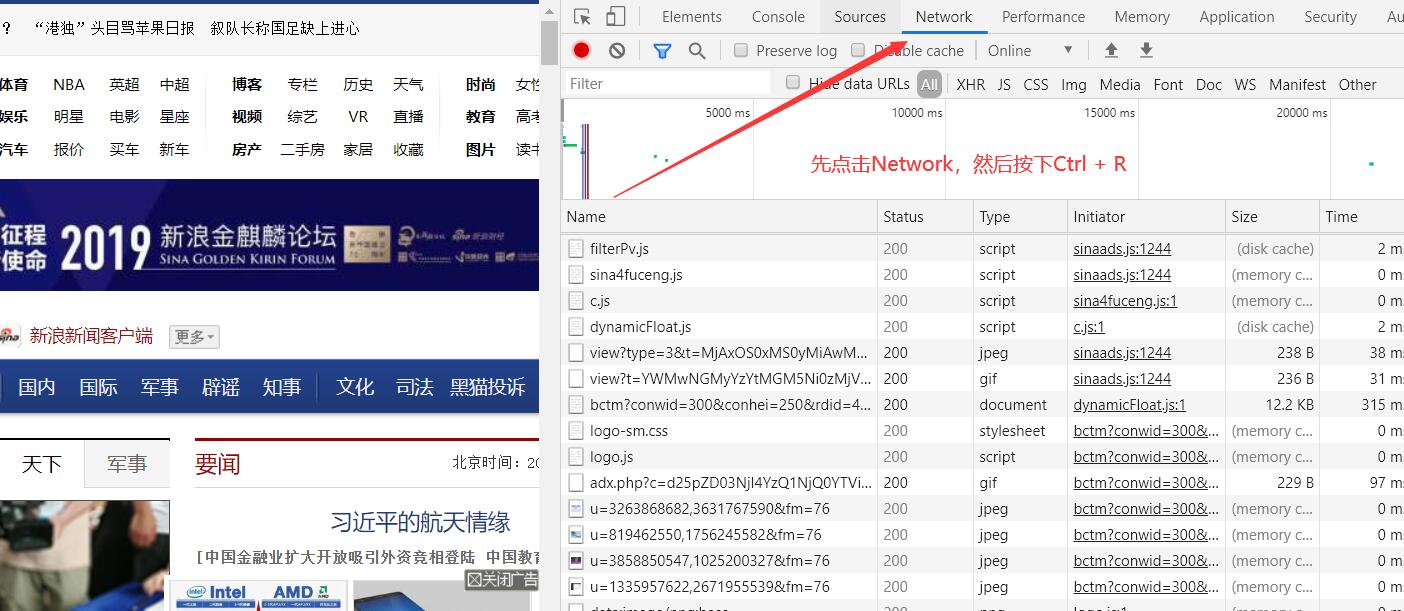Screen dimensions: 1404x611
Task: Sort requests by Size column header
Action: pyautogui.click(x=1272, y=216)
